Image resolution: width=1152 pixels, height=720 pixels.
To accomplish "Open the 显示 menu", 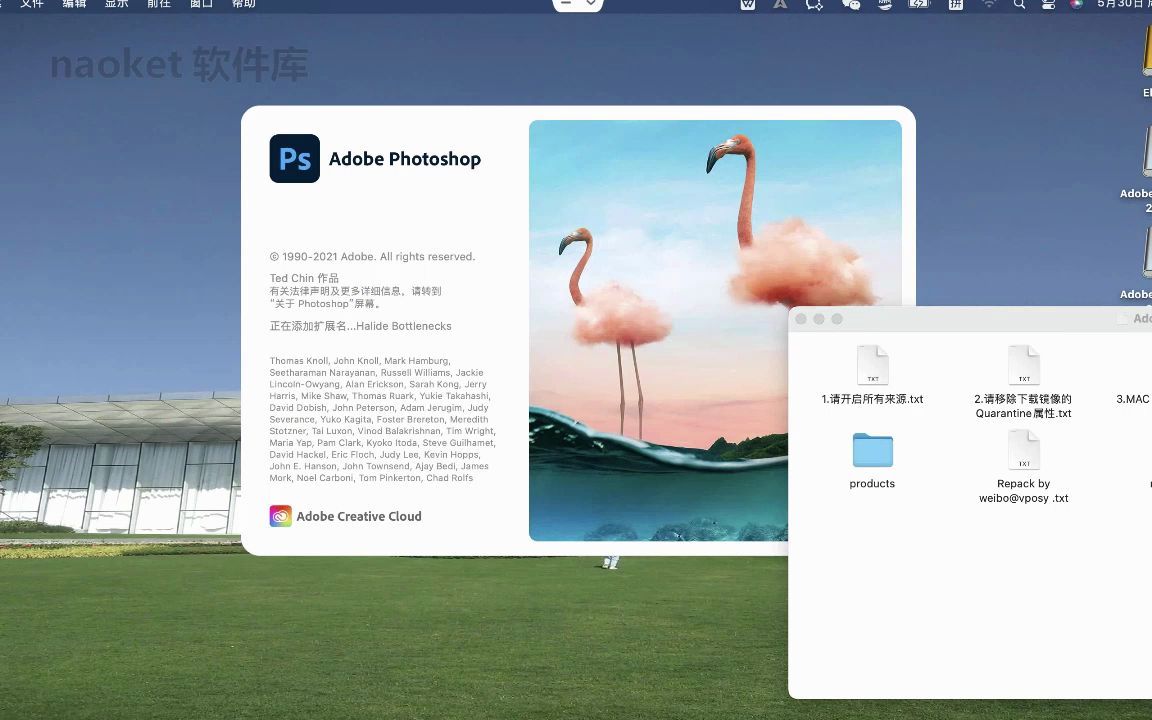I will (117, 4).
